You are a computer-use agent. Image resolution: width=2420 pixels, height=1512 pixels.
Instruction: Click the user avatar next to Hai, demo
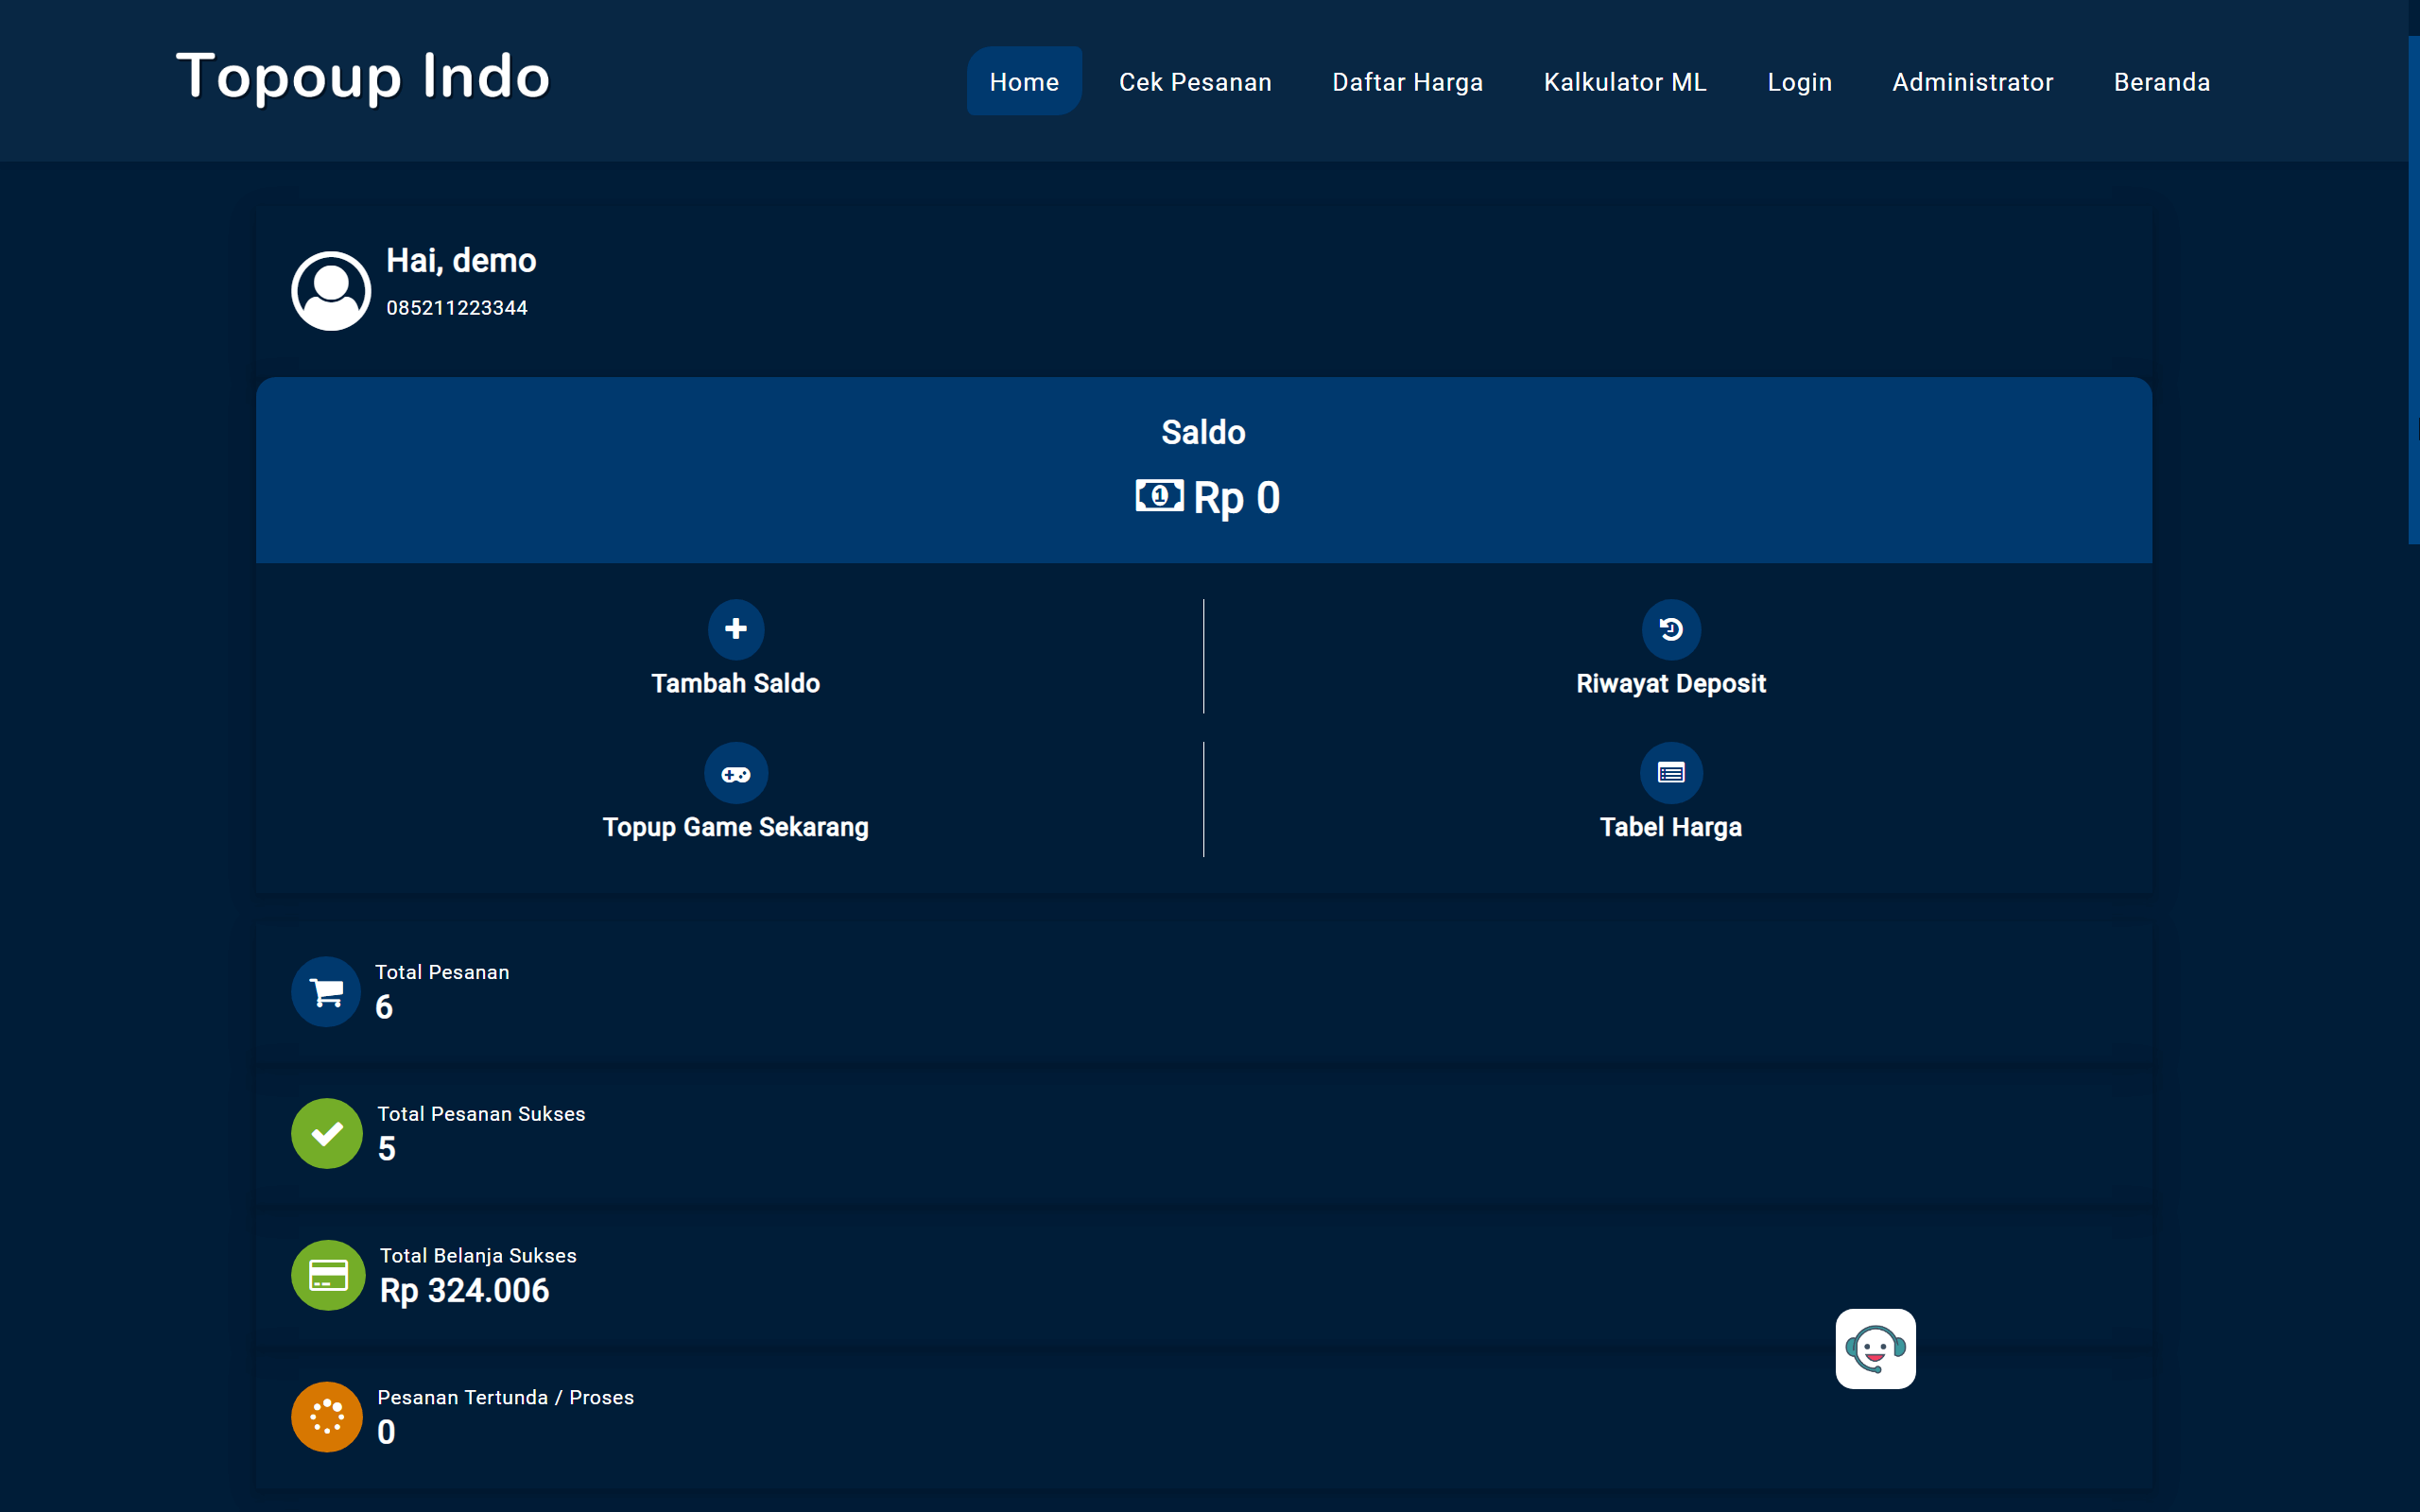point(330,290)
